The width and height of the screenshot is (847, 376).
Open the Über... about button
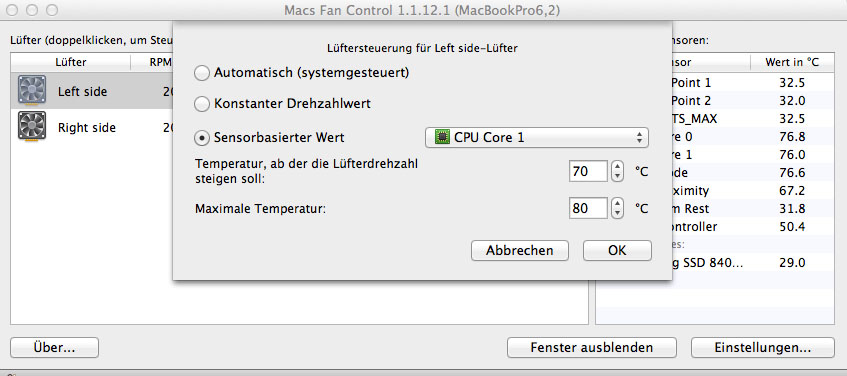pyautogui.click(x=55, y=347)
